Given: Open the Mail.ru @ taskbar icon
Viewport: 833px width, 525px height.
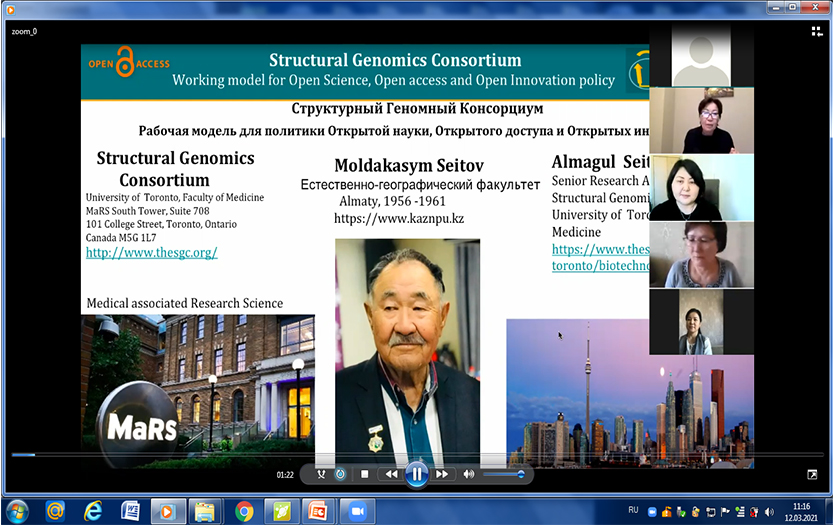Looking at the screenshot, I should [55, 512].
